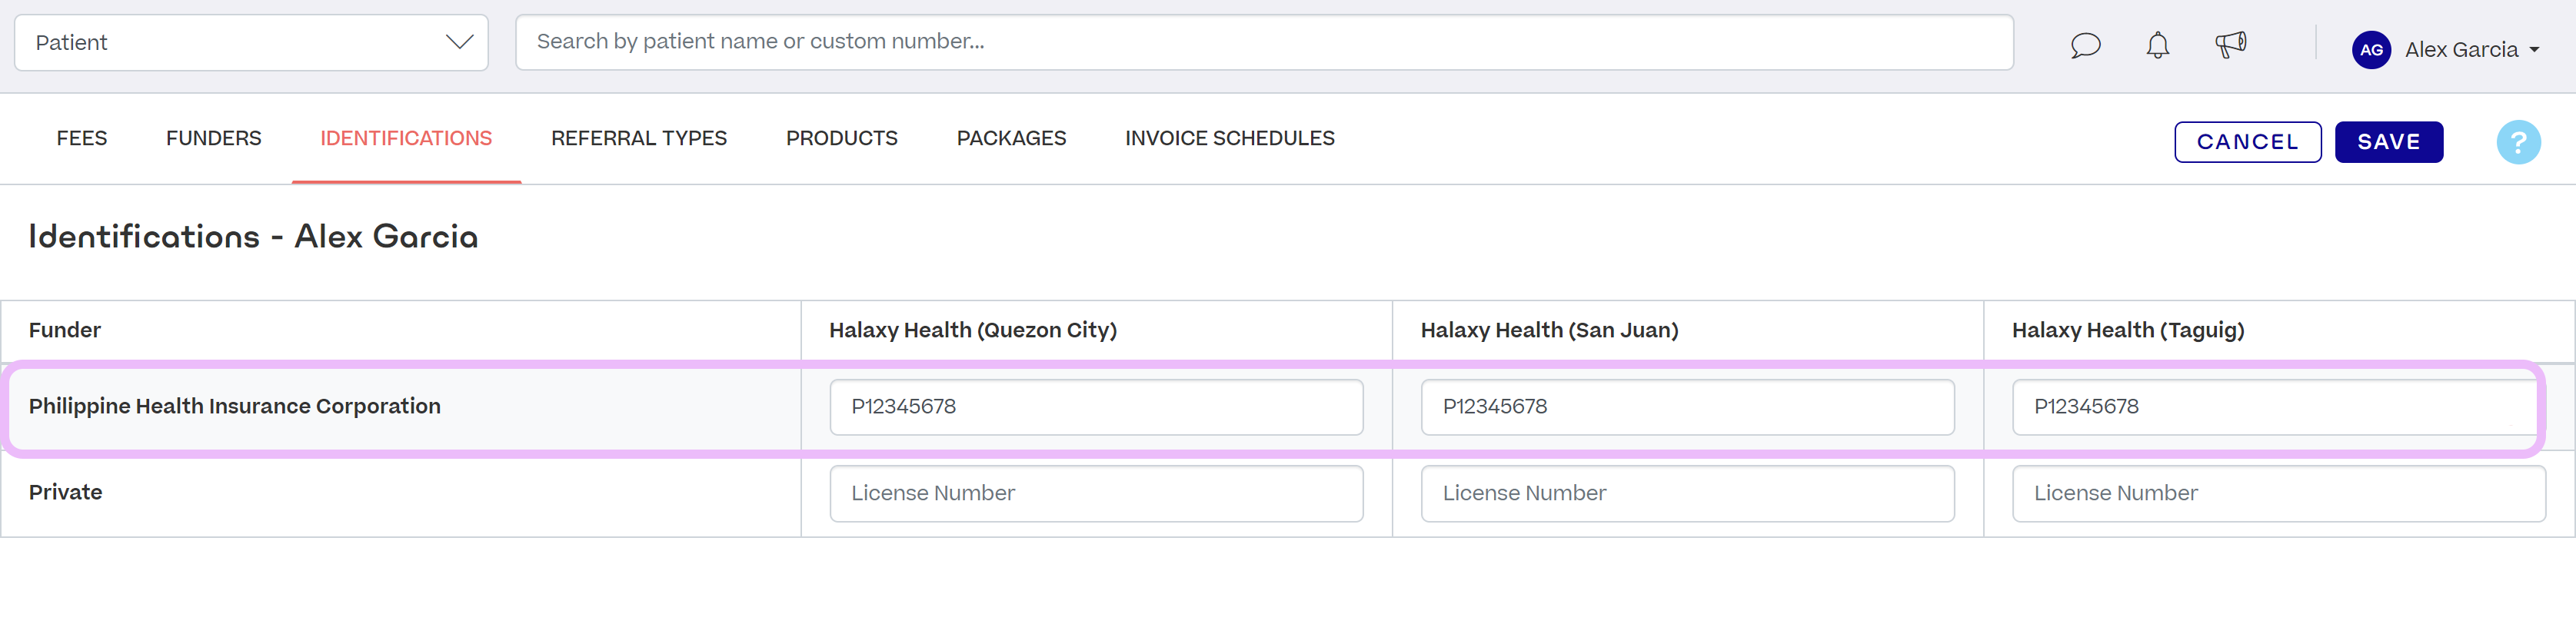
Task: Click the Halaxy Health (San Juan) header
Action: coord(1549,330)
